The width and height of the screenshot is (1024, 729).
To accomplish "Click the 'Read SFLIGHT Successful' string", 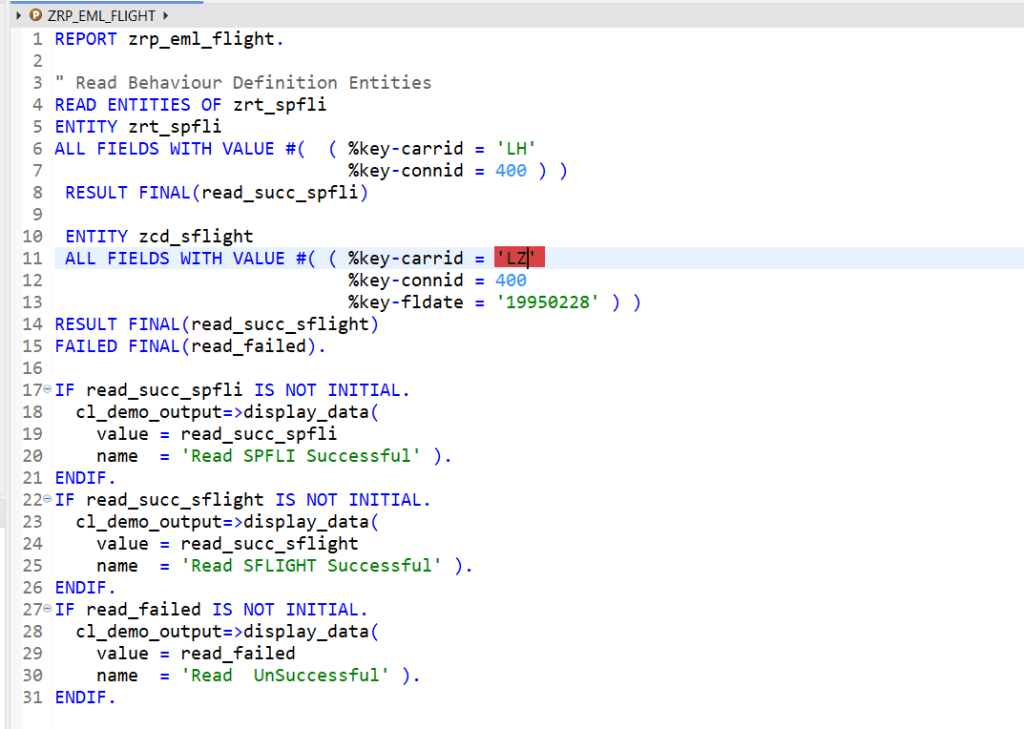I will [311, 566].
